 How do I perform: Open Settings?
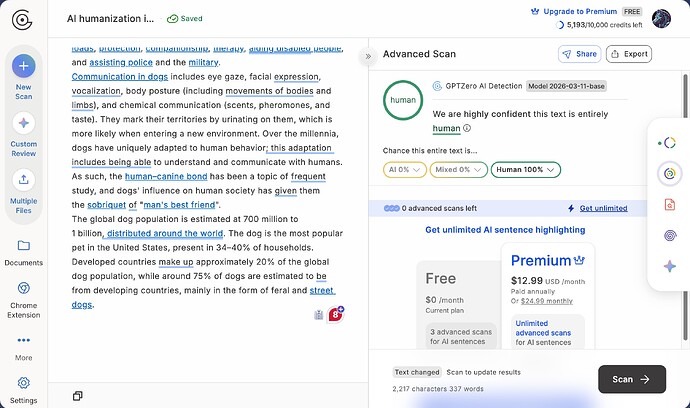pyautogui.click(x=24, y=390)
